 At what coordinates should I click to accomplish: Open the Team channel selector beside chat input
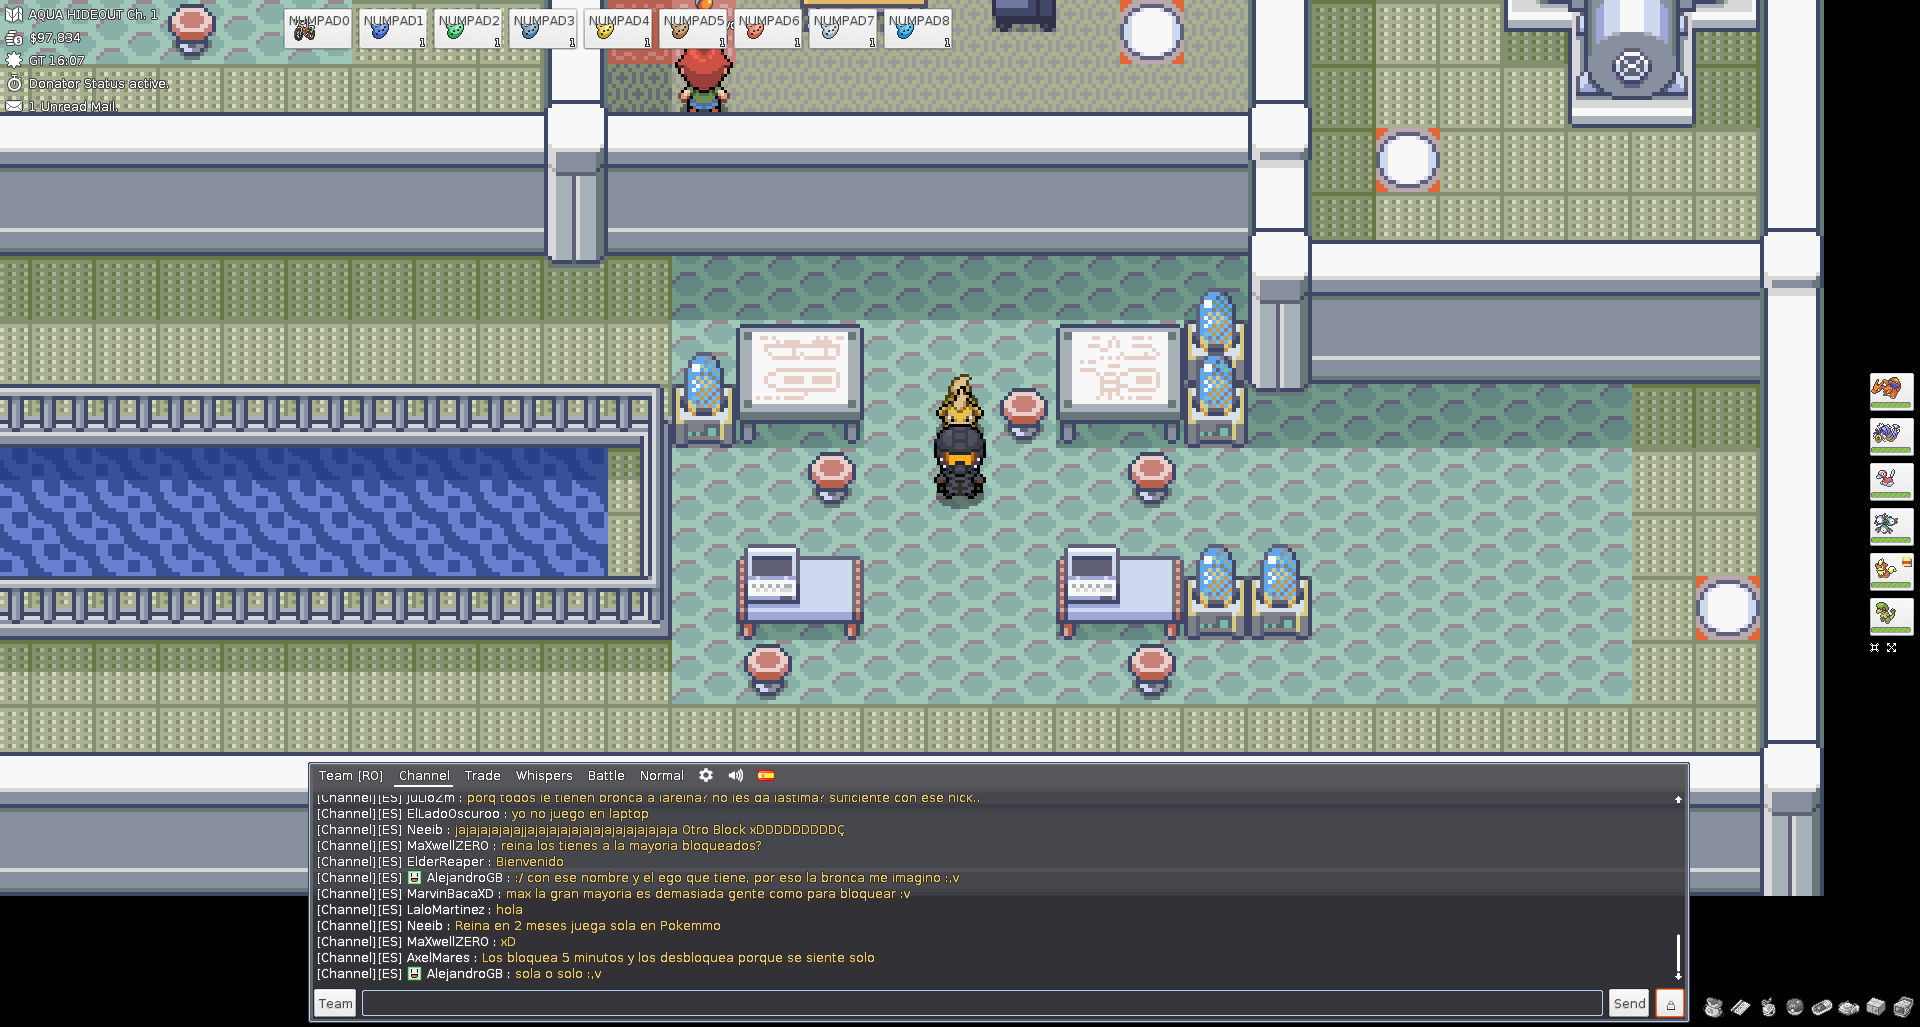point(336,1003)
